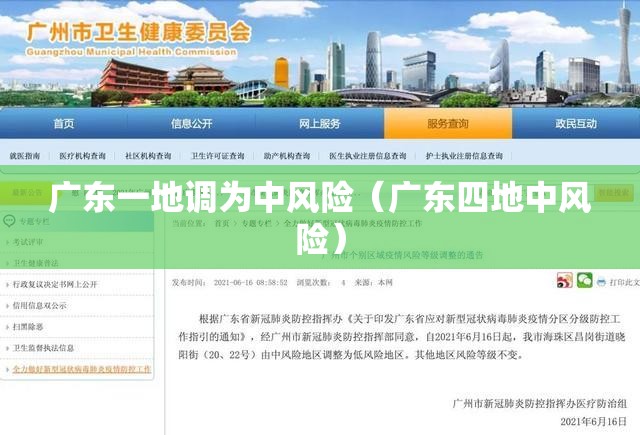Open 全力做好新型冠状病毒肺炎疫情防控工作 sidebar link
The height and width of the screenshot is (435, 640).
pos(82,369)
